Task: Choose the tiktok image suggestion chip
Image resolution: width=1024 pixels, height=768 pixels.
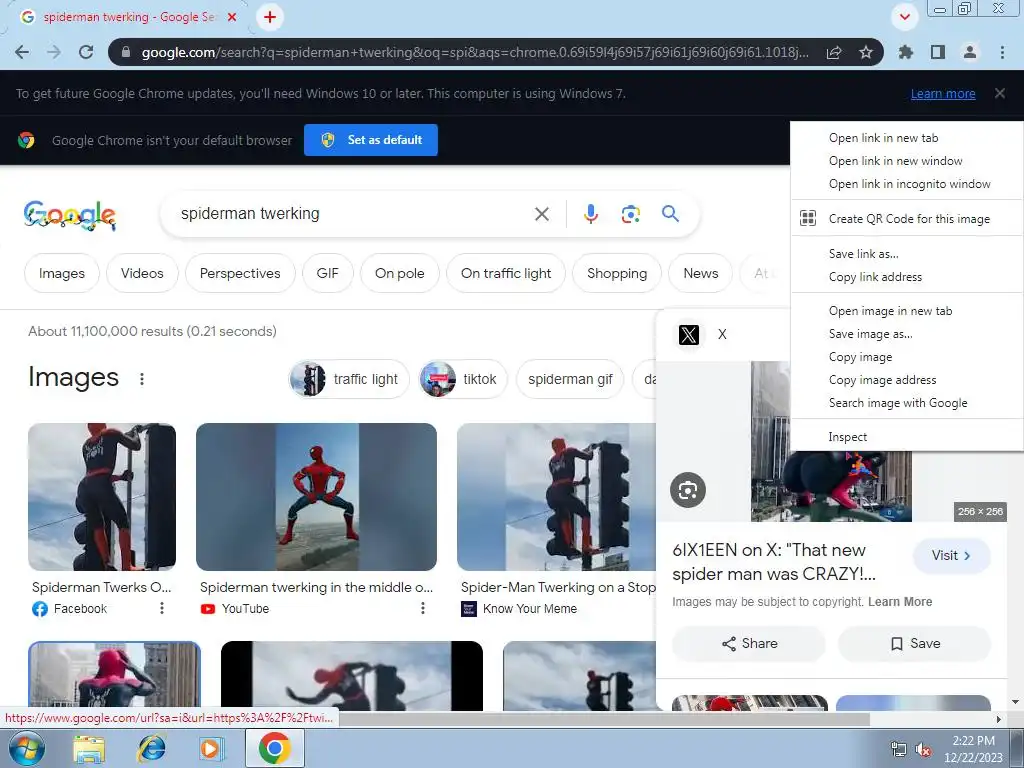Action: pos(462,379)
